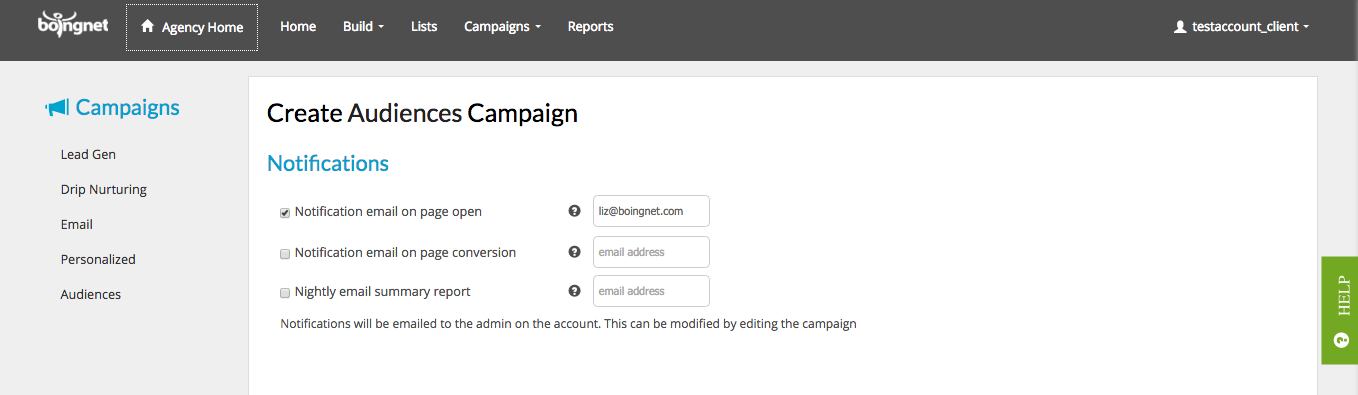Viewport: 1358px width, 395px height.
Task: Click the house icon beside Agency Home
Action: (x=148, y=27)
